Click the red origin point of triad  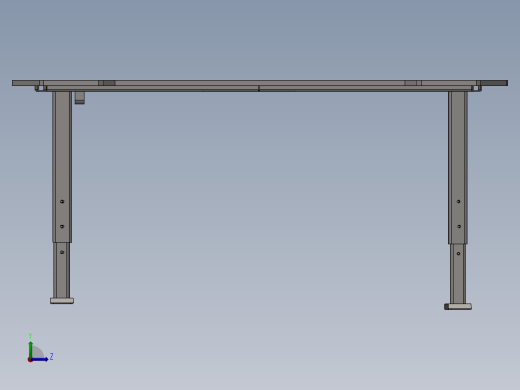(30, 360)
